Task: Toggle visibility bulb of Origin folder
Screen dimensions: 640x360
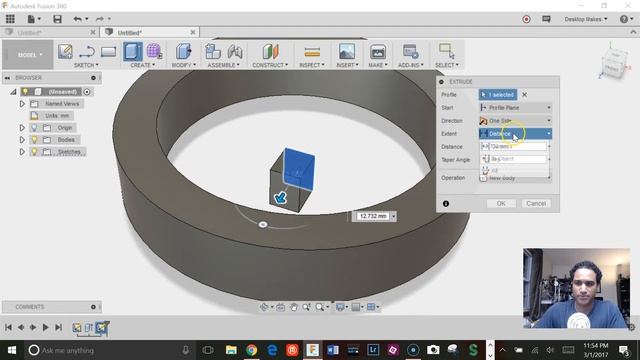Action: pos(34,128)
